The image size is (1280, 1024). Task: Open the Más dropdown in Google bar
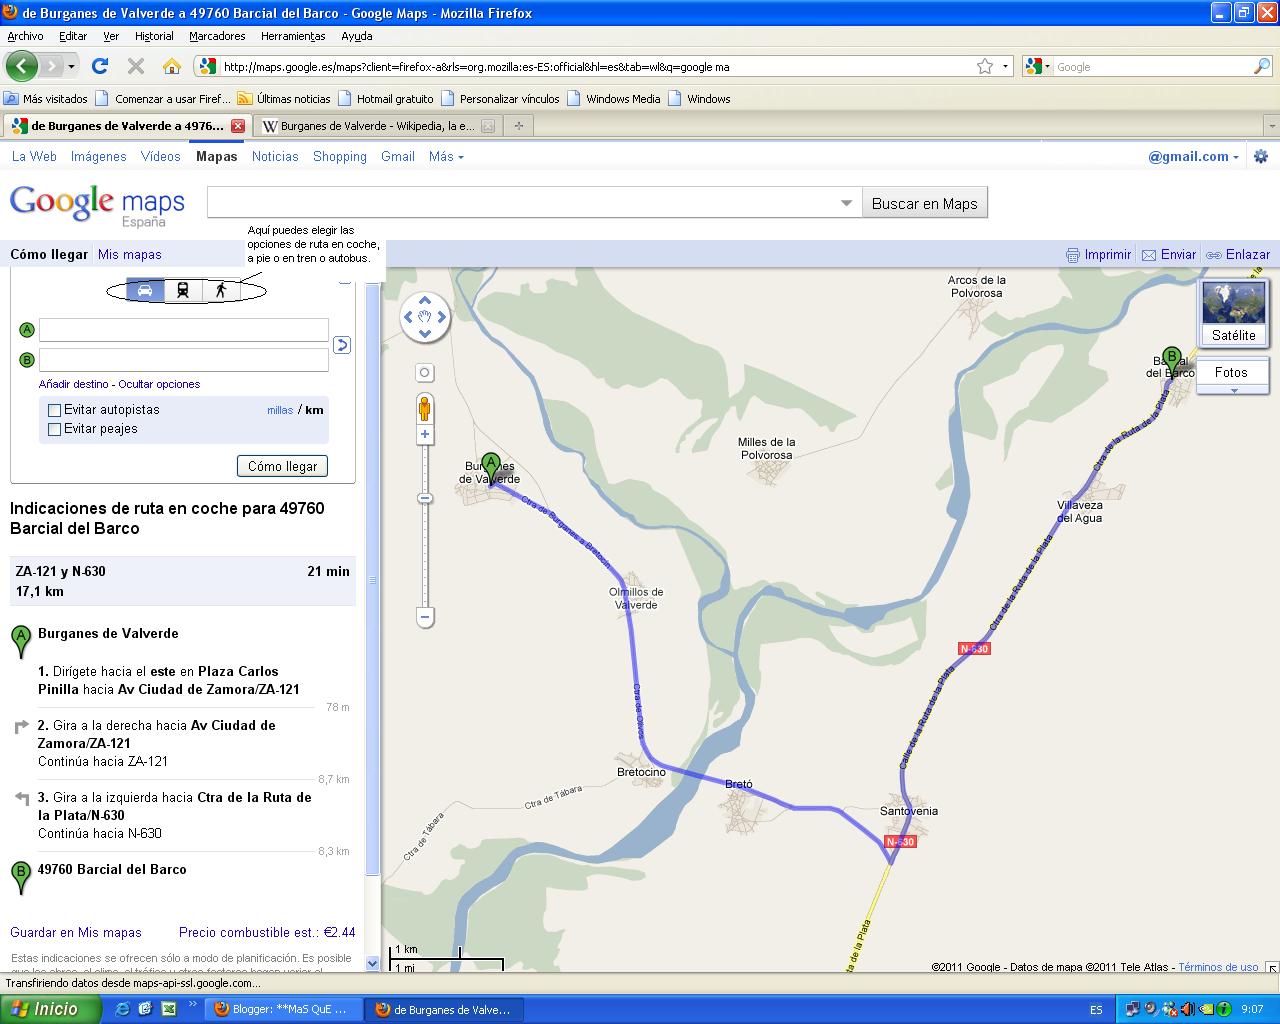[441, 156]
